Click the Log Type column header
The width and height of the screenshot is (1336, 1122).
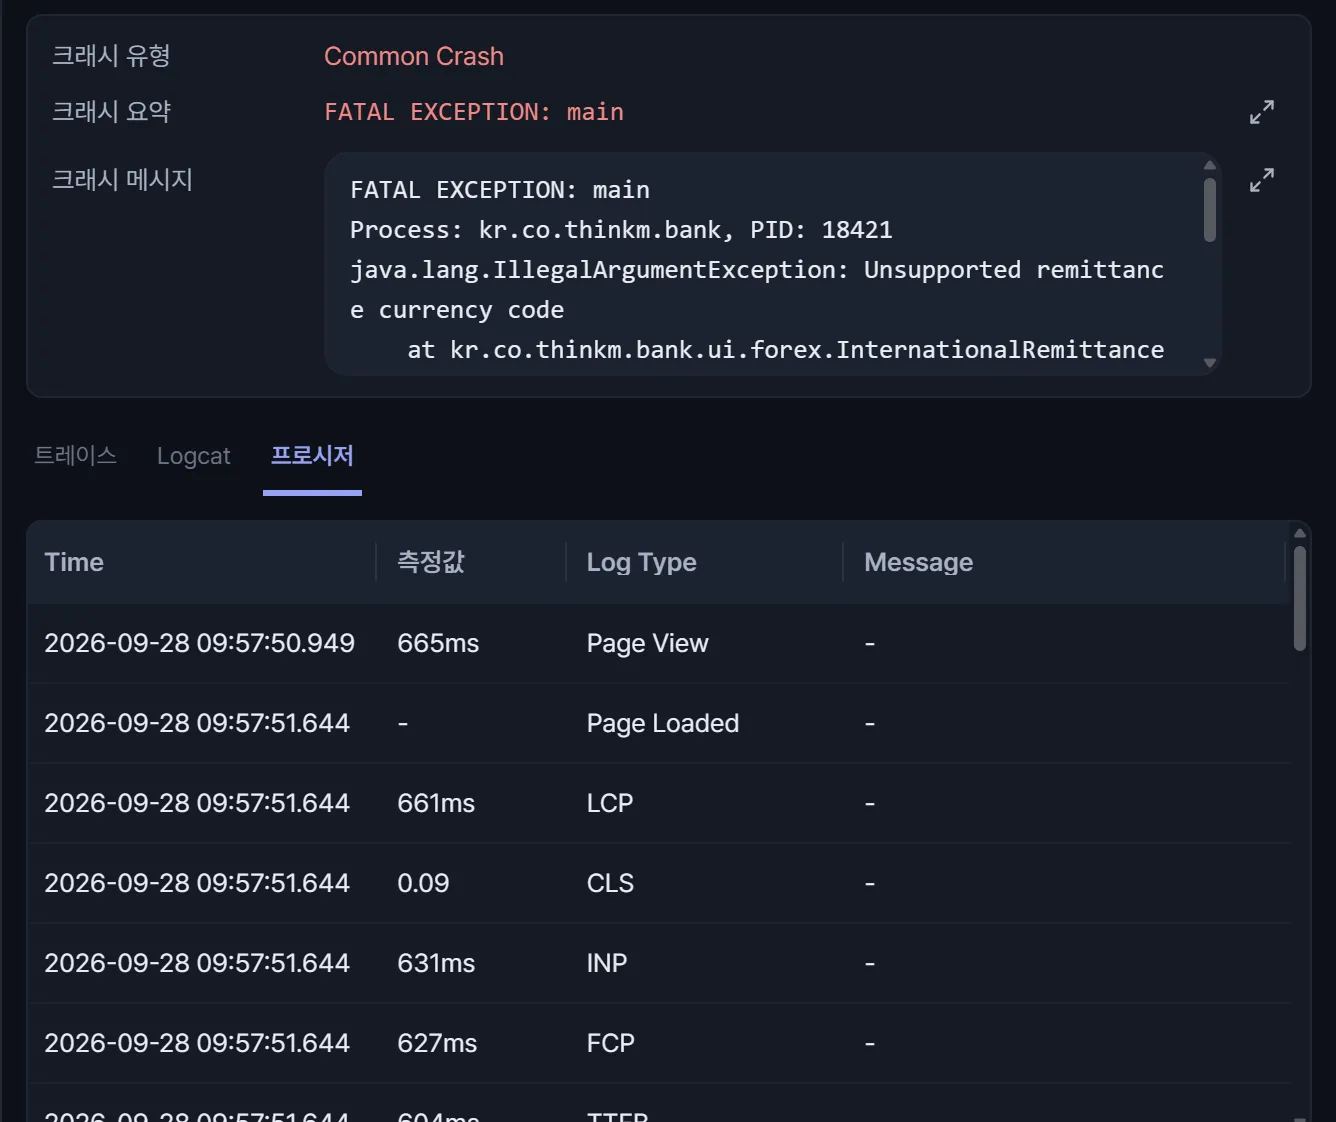click(x=642, y=562)
